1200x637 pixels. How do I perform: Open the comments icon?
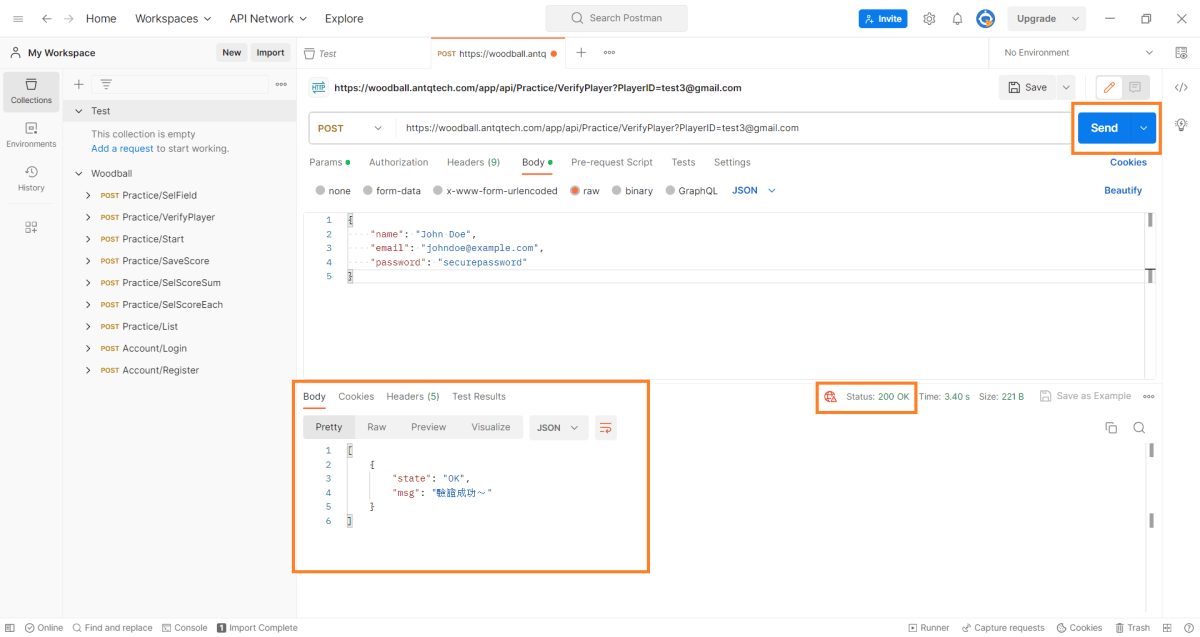tap(1135, 87)
